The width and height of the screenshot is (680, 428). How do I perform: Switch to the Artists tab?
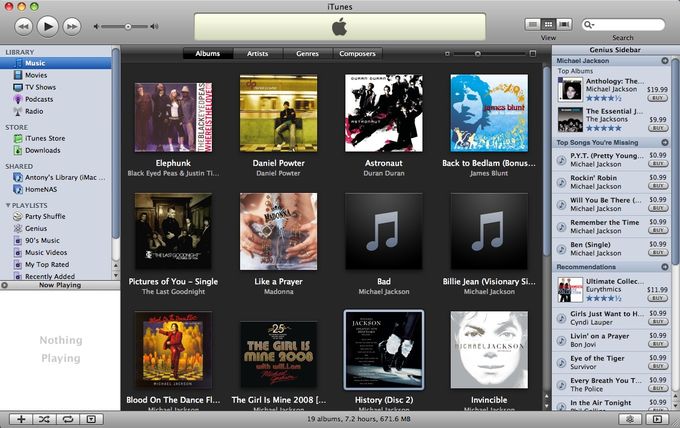(x=258, y=53)
